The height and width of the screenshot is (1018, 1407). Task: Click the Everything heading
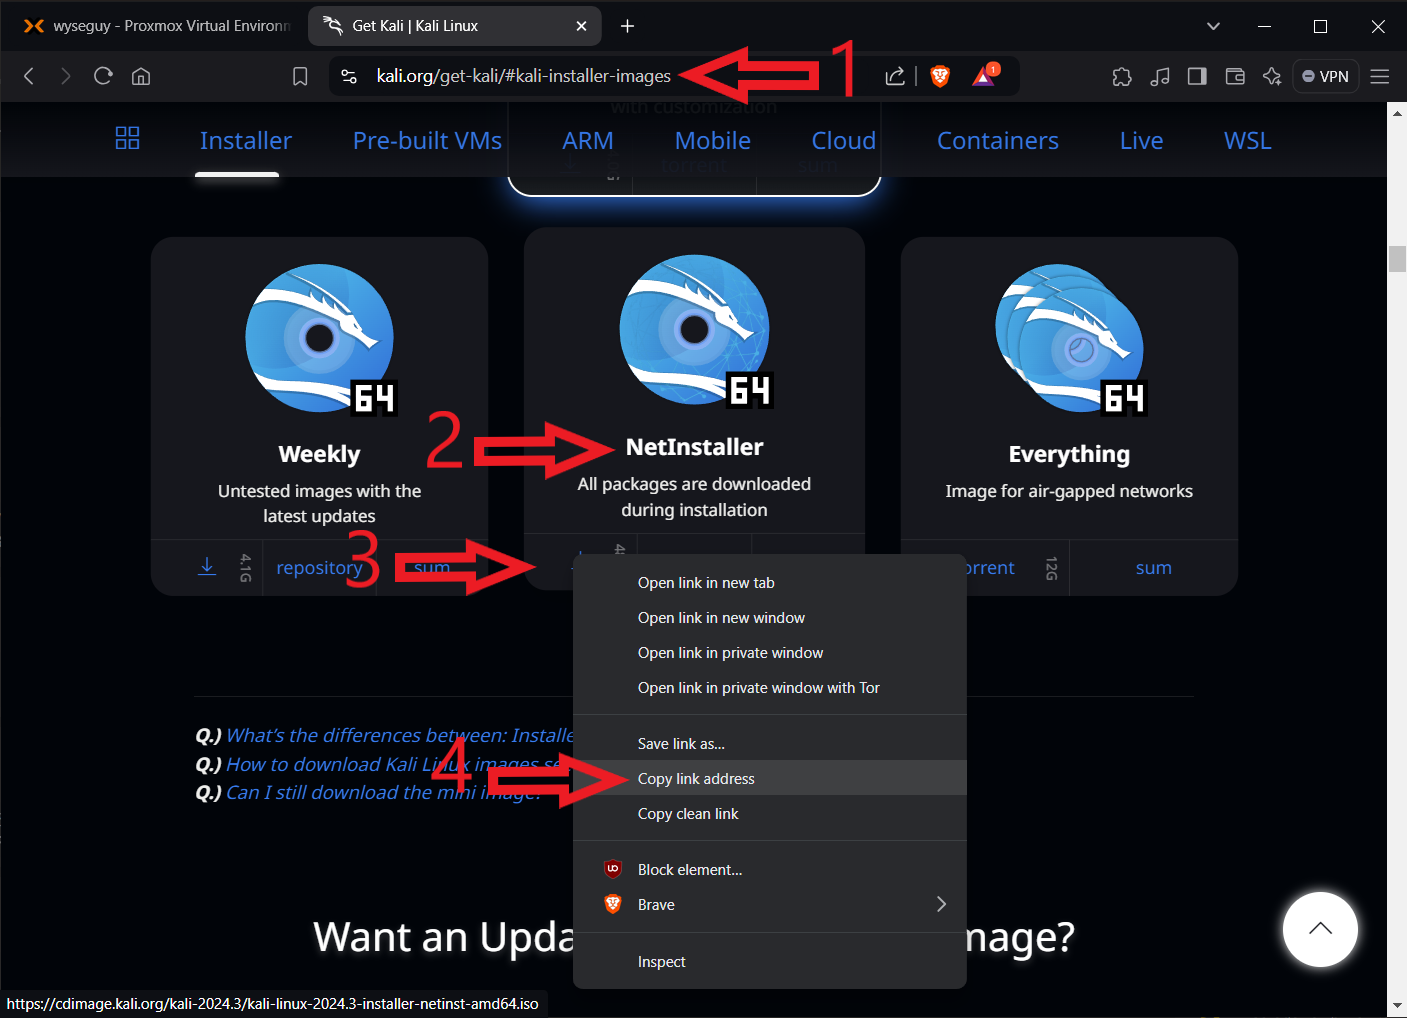1069,454
